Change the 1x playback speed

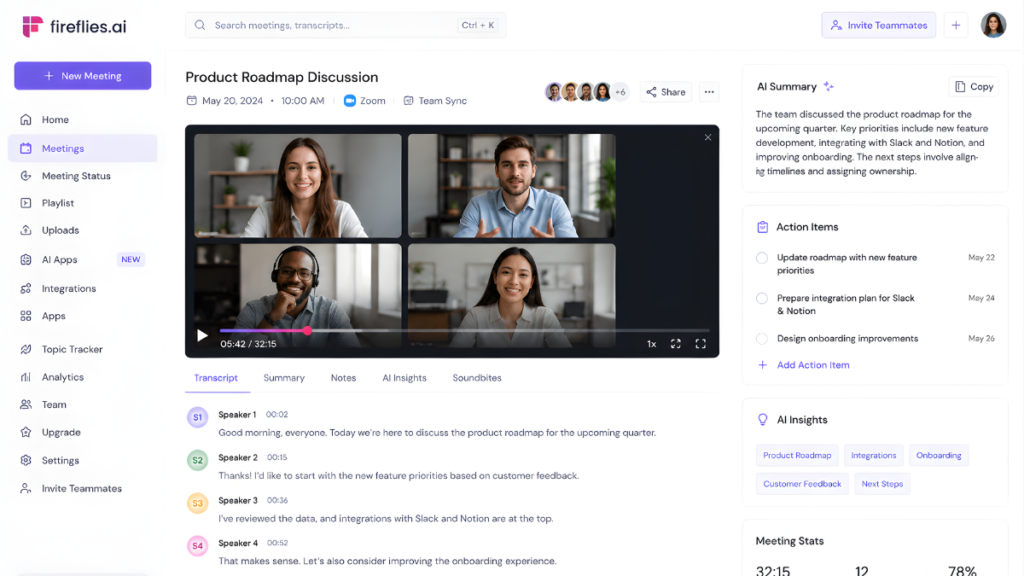pyautogui.click(x=652, y=344)
